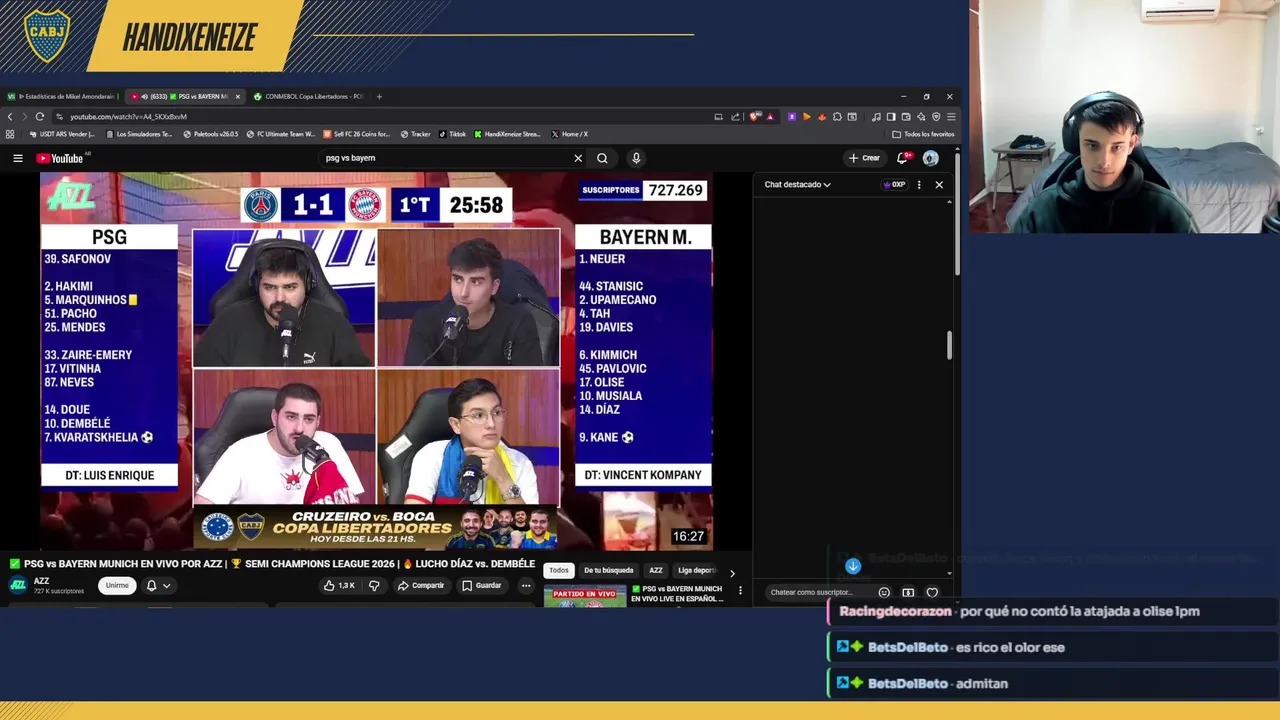Image resolution: width=1280 pixels, height=720 pixels.
Task: Open the apps grid in bookmarks bar
Action: pyautogui.click(x=10, y=134)
